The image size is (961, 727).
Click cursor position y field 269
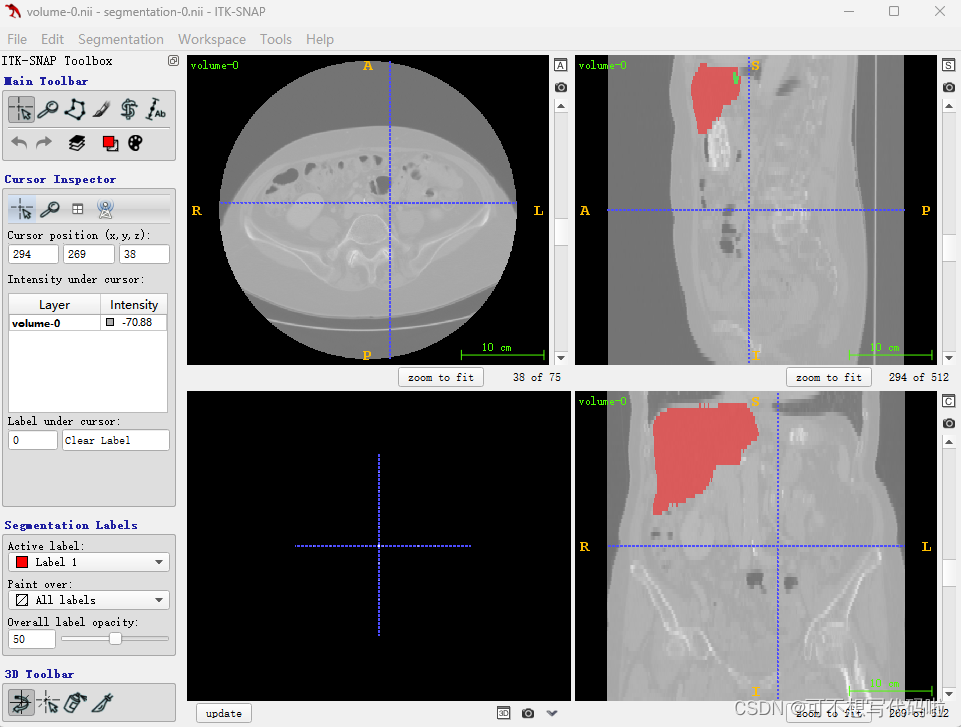89,254
